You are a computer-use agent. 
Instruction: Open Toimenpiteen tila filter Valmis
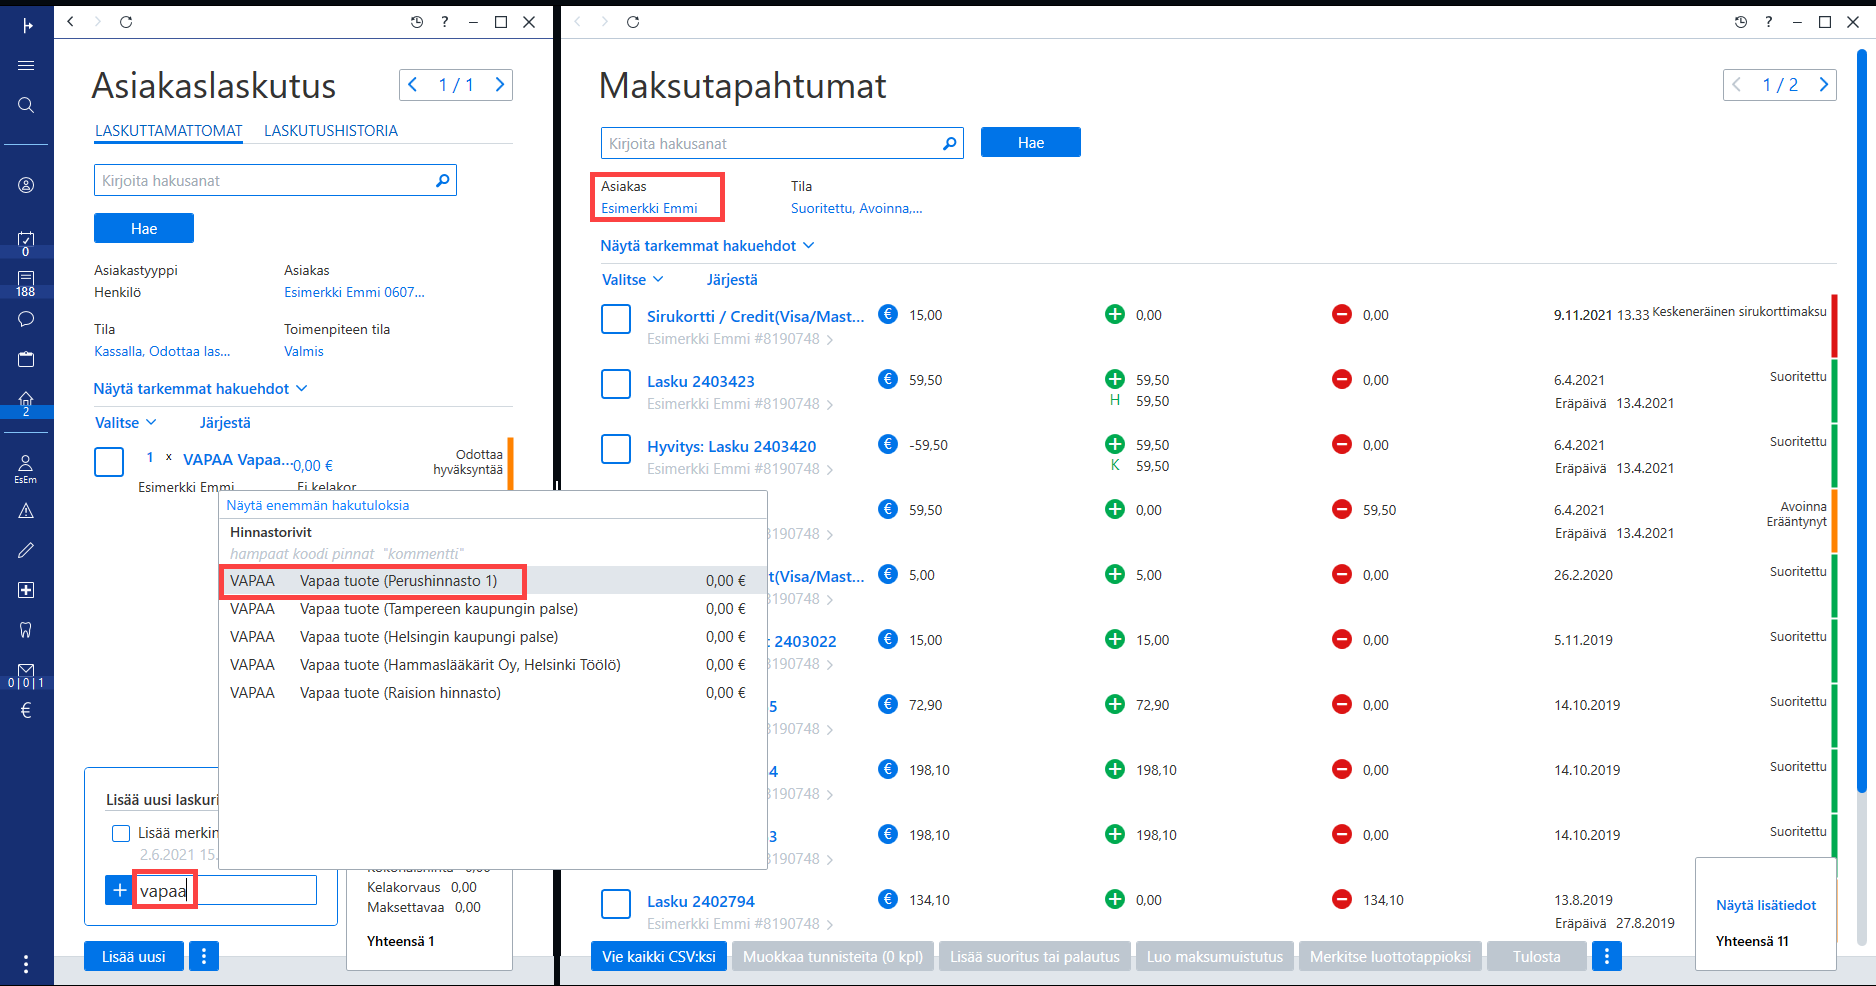tap(304, 351)
